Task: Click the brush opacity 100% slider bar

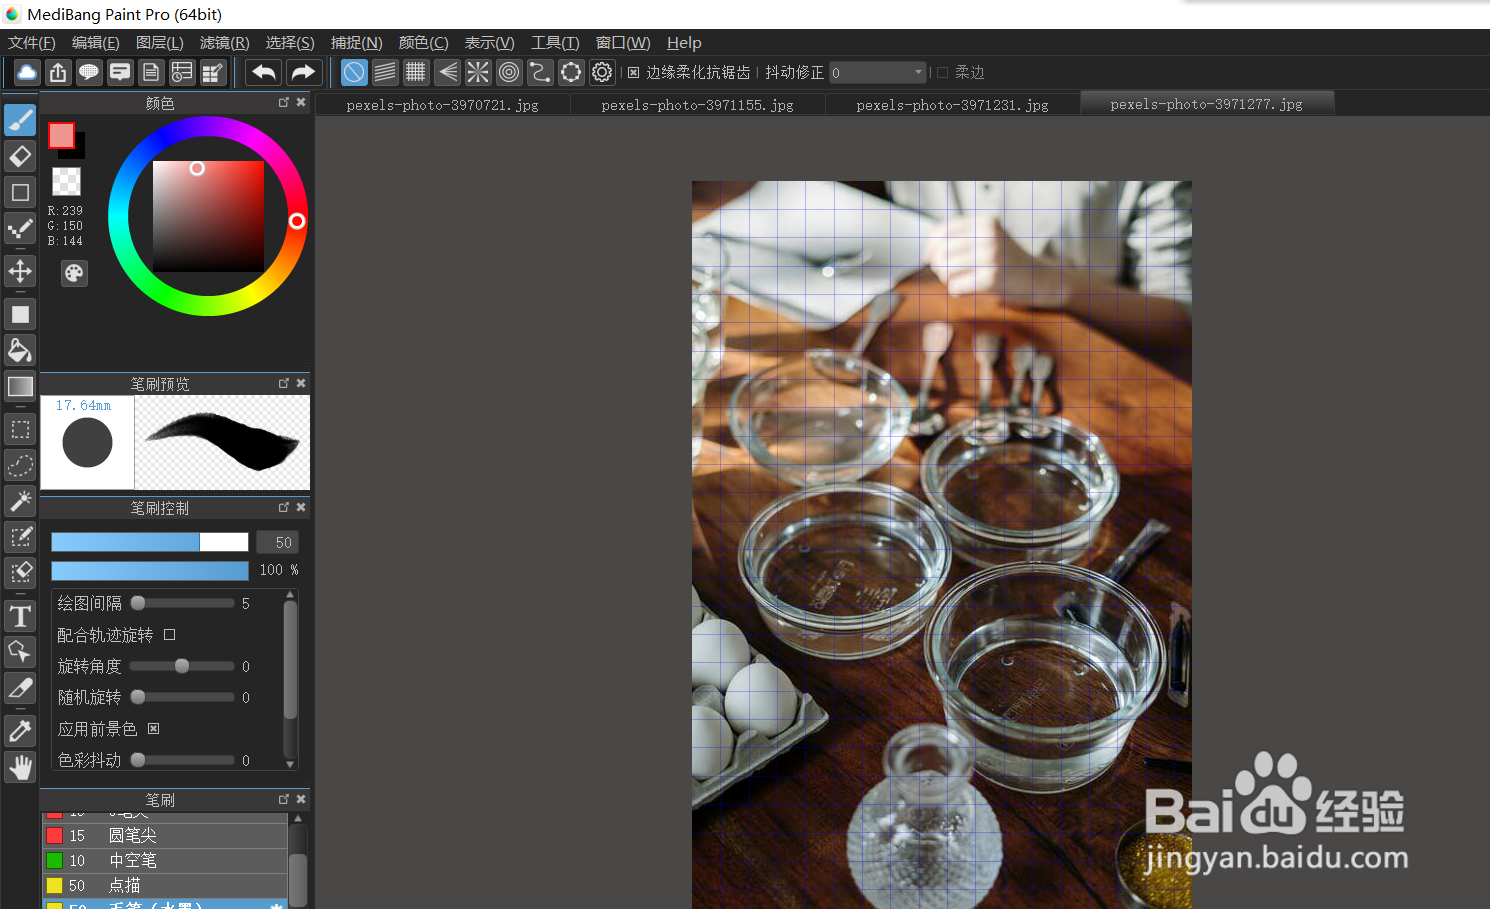Action: [x=150, y=570]
